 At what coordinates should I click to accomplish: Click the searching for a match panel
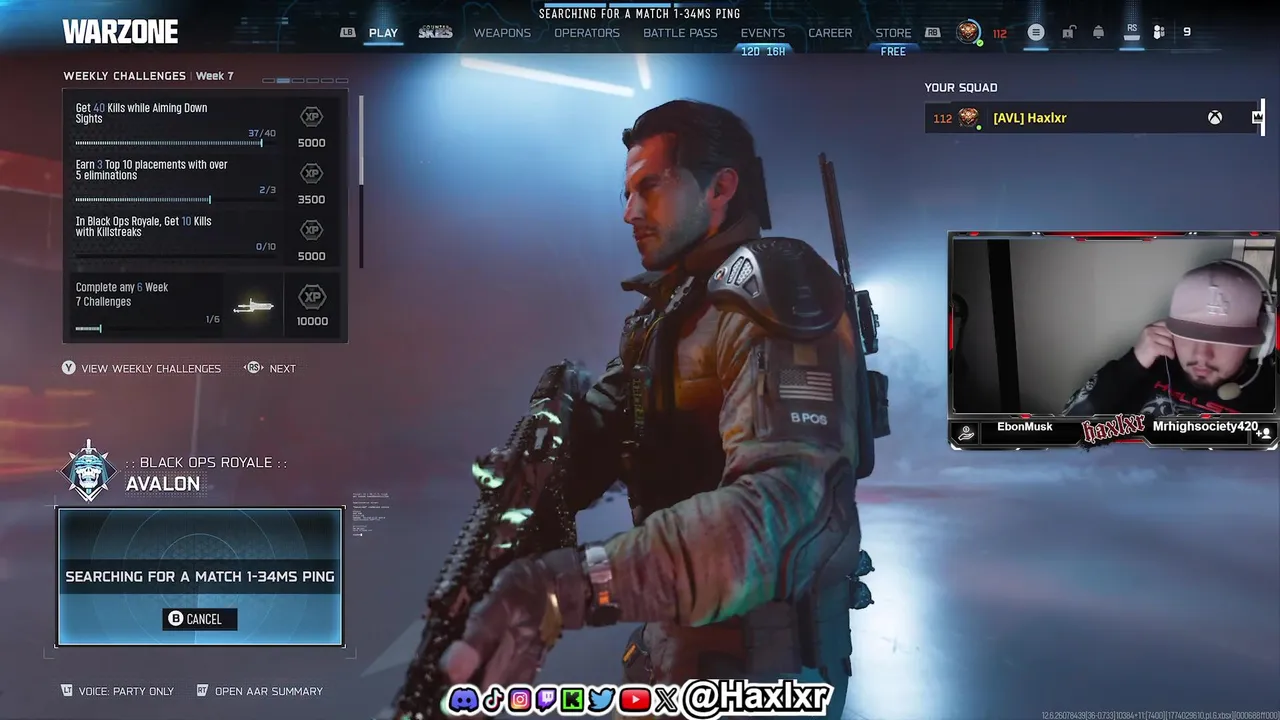200,577
